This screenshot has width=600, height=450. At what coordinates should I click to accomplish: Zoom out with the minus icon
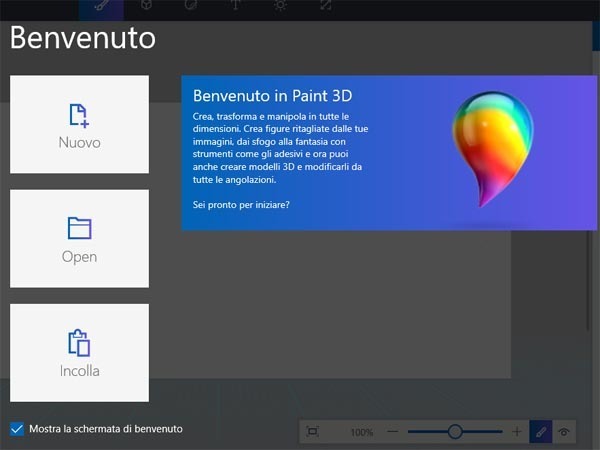click(x=393, y=432)
